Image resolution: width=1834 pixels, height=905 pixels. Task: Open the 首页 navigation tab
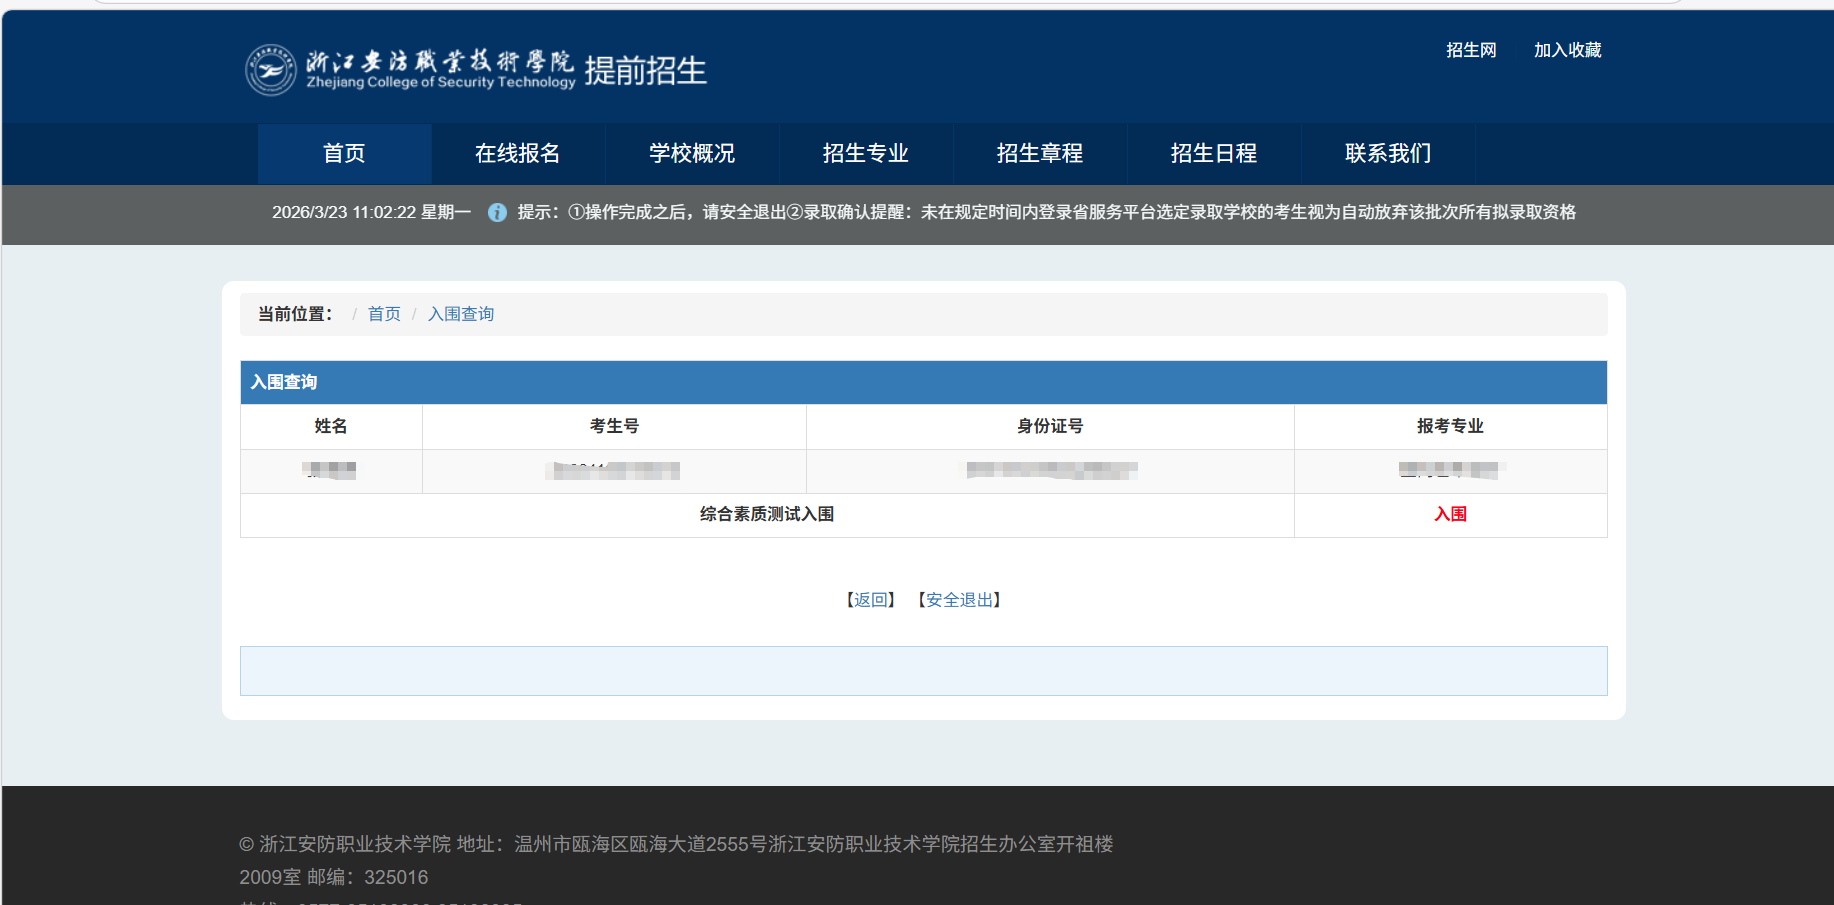pyautogui.click(x=344, y=153)
